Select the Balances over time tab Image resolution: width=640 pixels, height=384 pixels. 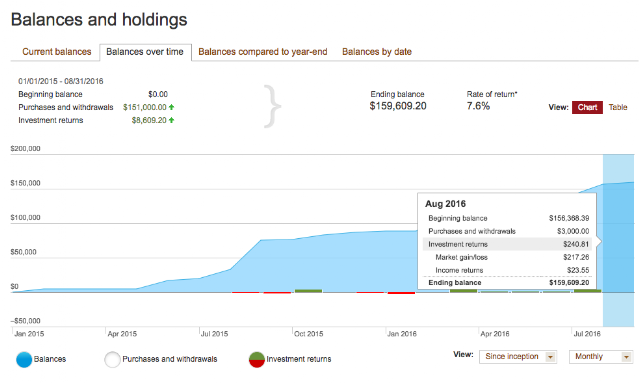tap(145, 52)
